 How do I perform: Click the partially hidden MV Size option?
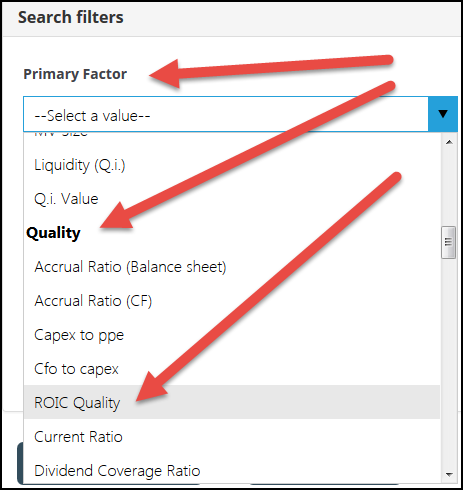click(61, 134)
